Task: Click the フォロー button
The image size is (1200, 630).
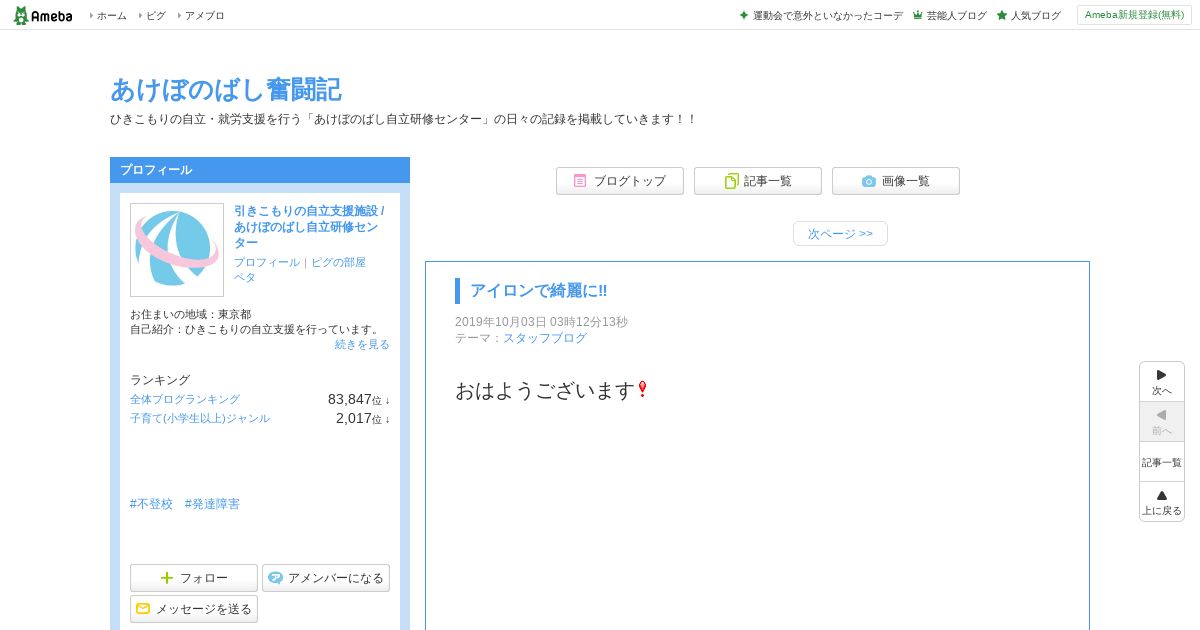Action: tap(194, 578)
